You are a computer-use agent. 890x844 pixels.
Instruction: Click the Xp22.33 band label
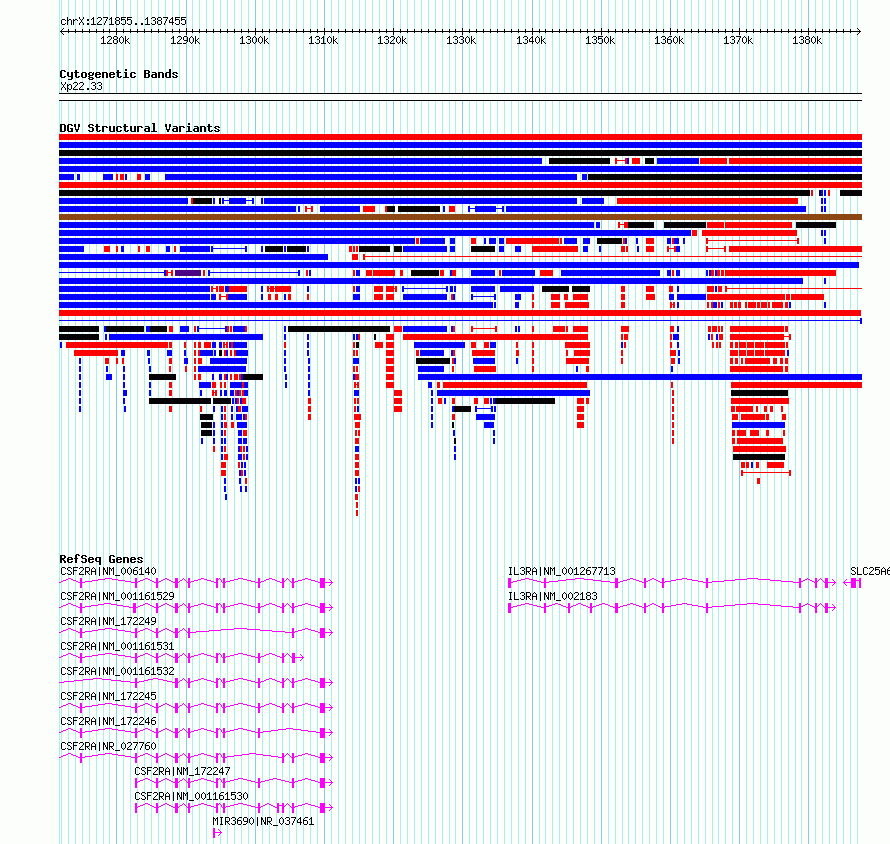pyautogui.click(x=81, y=87)
